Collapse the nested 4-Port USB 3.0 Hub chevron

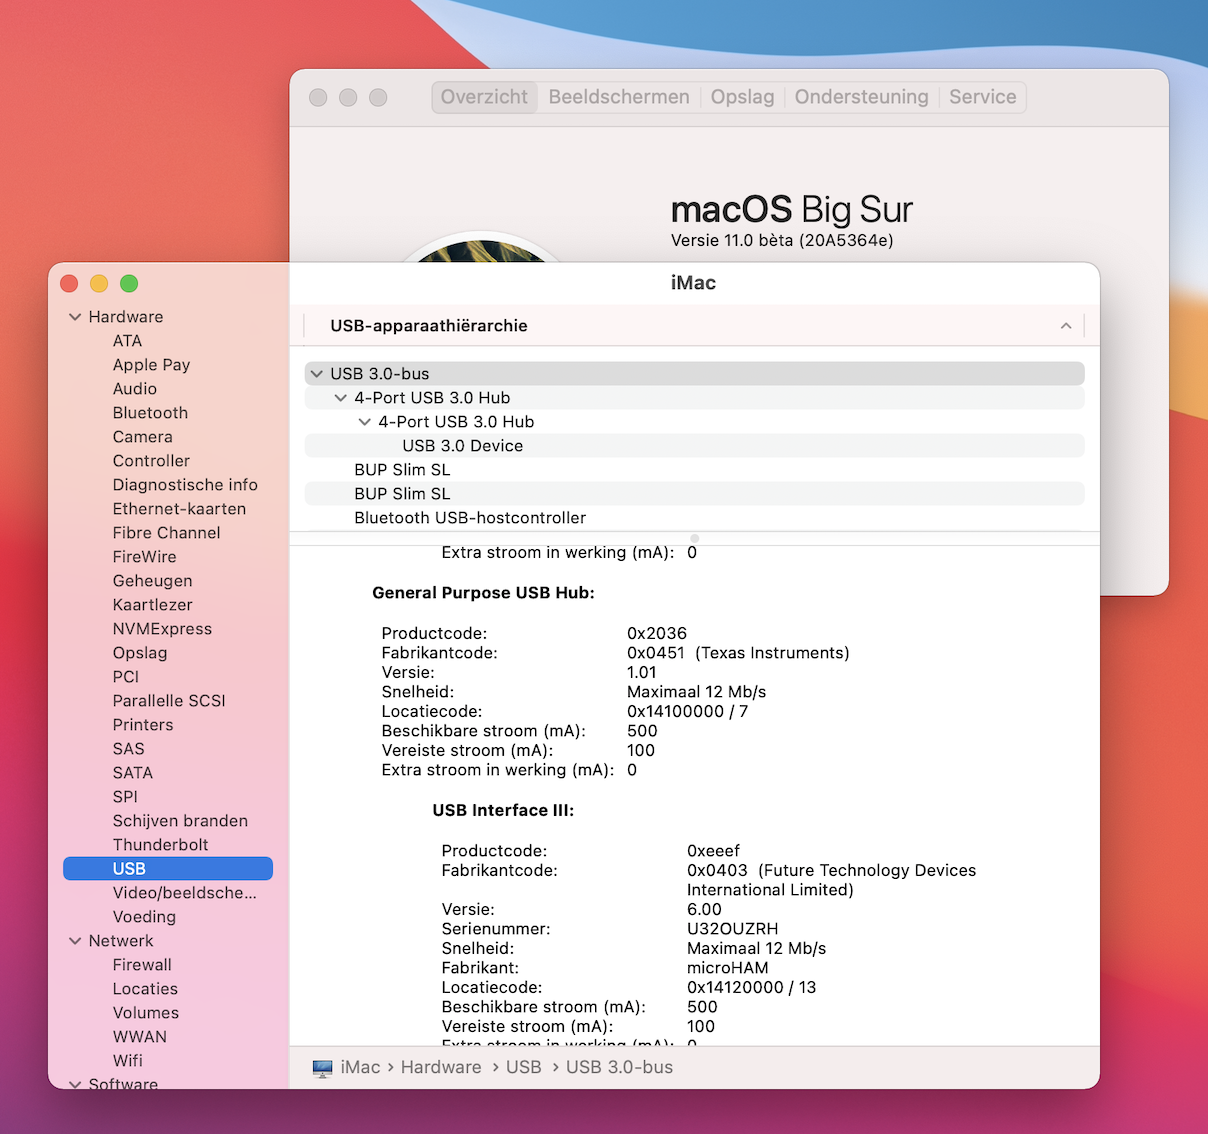click(365, 422)
